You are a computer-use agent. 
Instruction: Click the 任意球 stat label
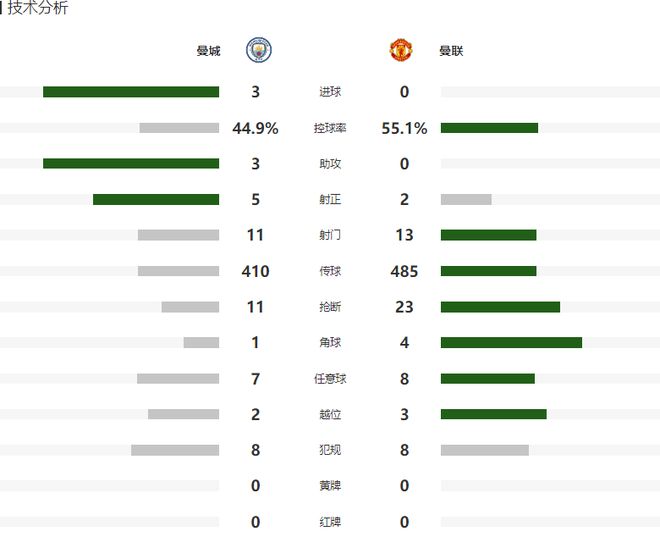tap(330, 379)
